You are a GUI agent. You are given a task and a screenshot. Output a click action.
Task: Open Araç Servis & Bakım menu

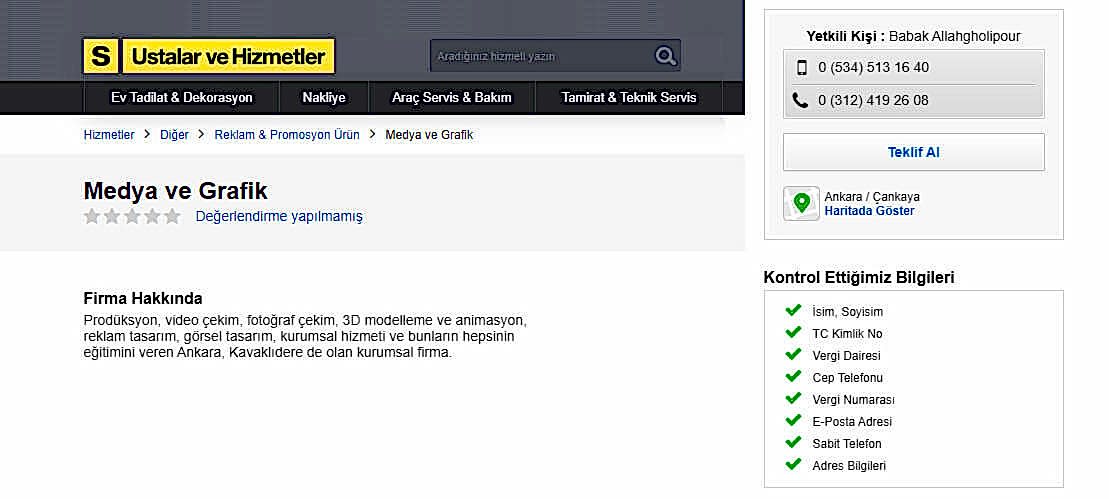coord(452,98)
